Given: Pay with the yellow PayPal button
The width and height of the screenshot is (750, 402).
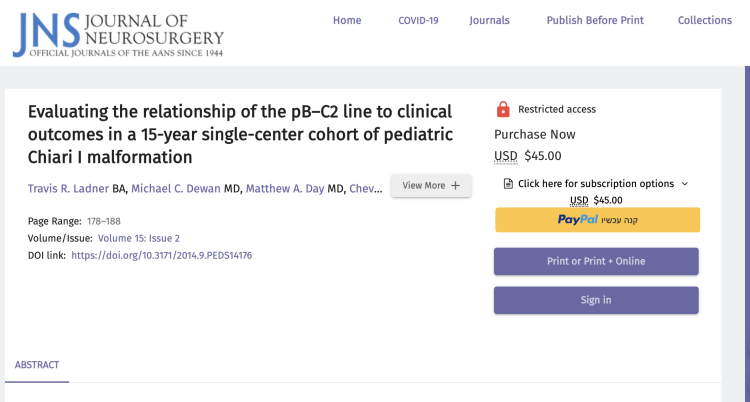Looking at the screenshot, I should pyautogui.click(x=597, y=220).
